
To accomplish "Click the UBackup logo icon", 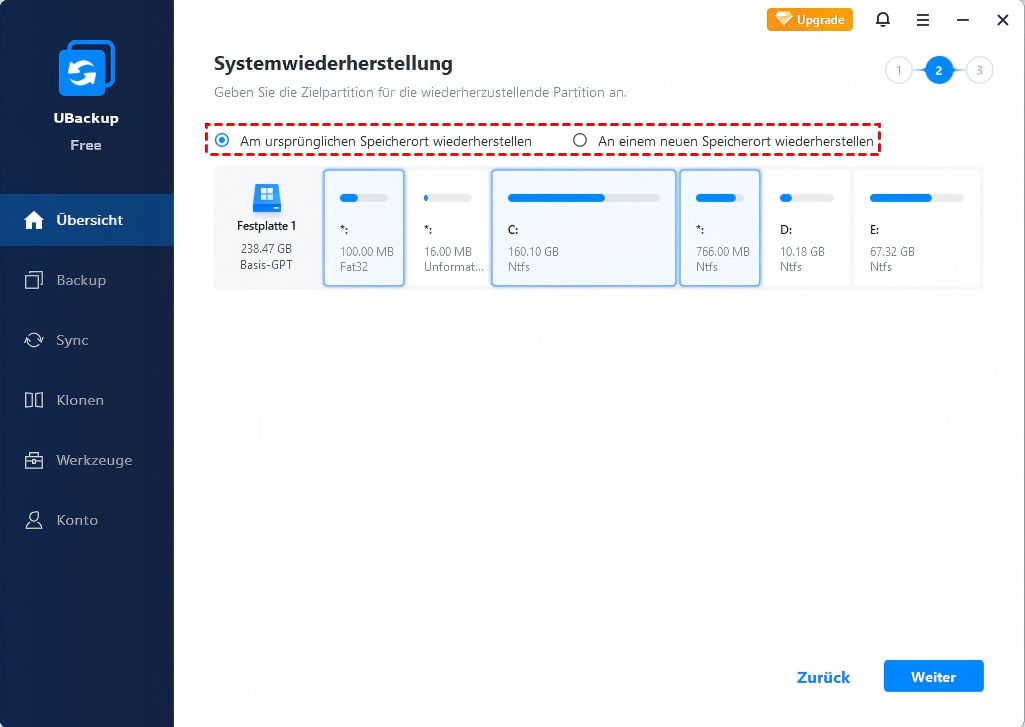I will 86,69.
